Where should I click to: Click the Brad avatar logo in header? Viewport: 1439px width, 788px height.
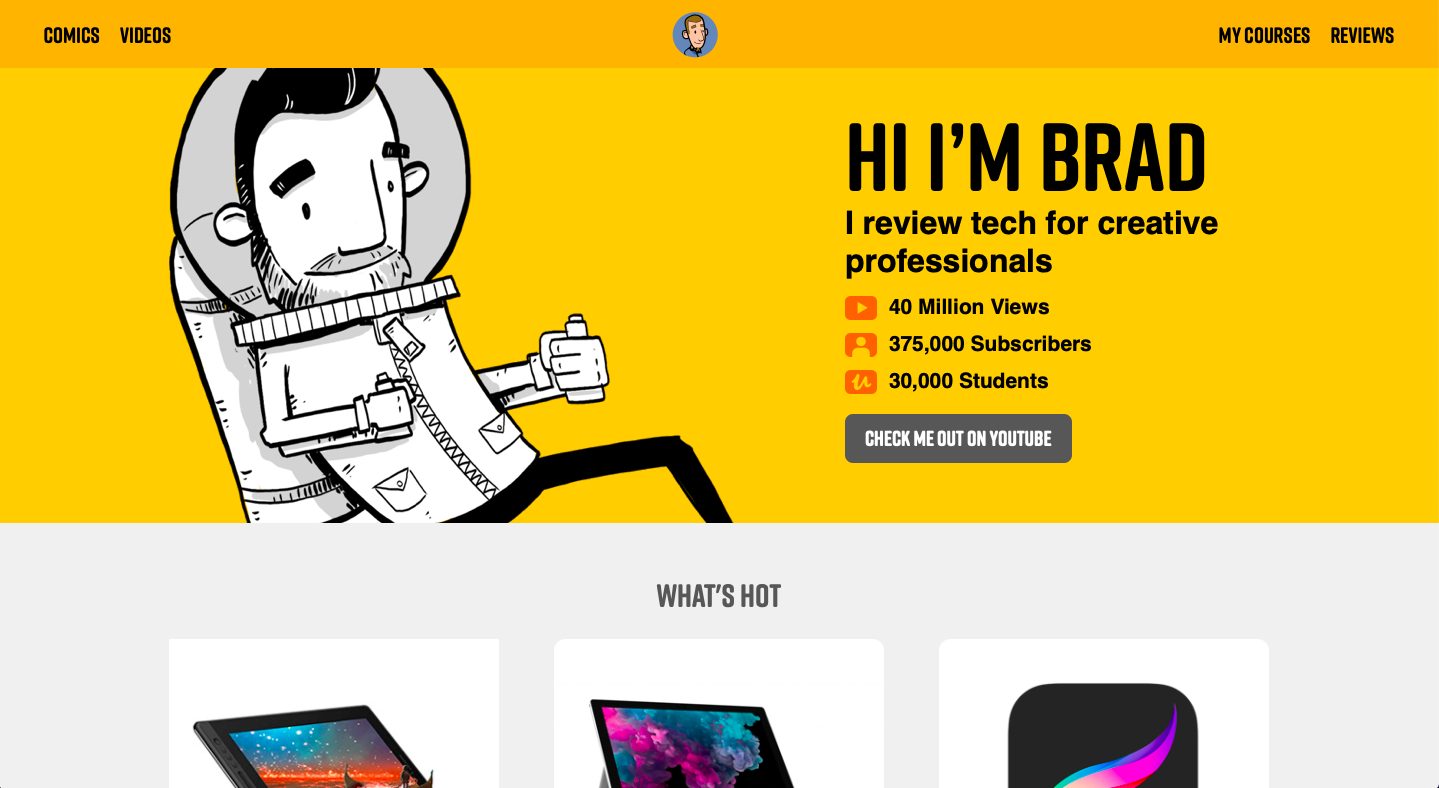point(695,35)
